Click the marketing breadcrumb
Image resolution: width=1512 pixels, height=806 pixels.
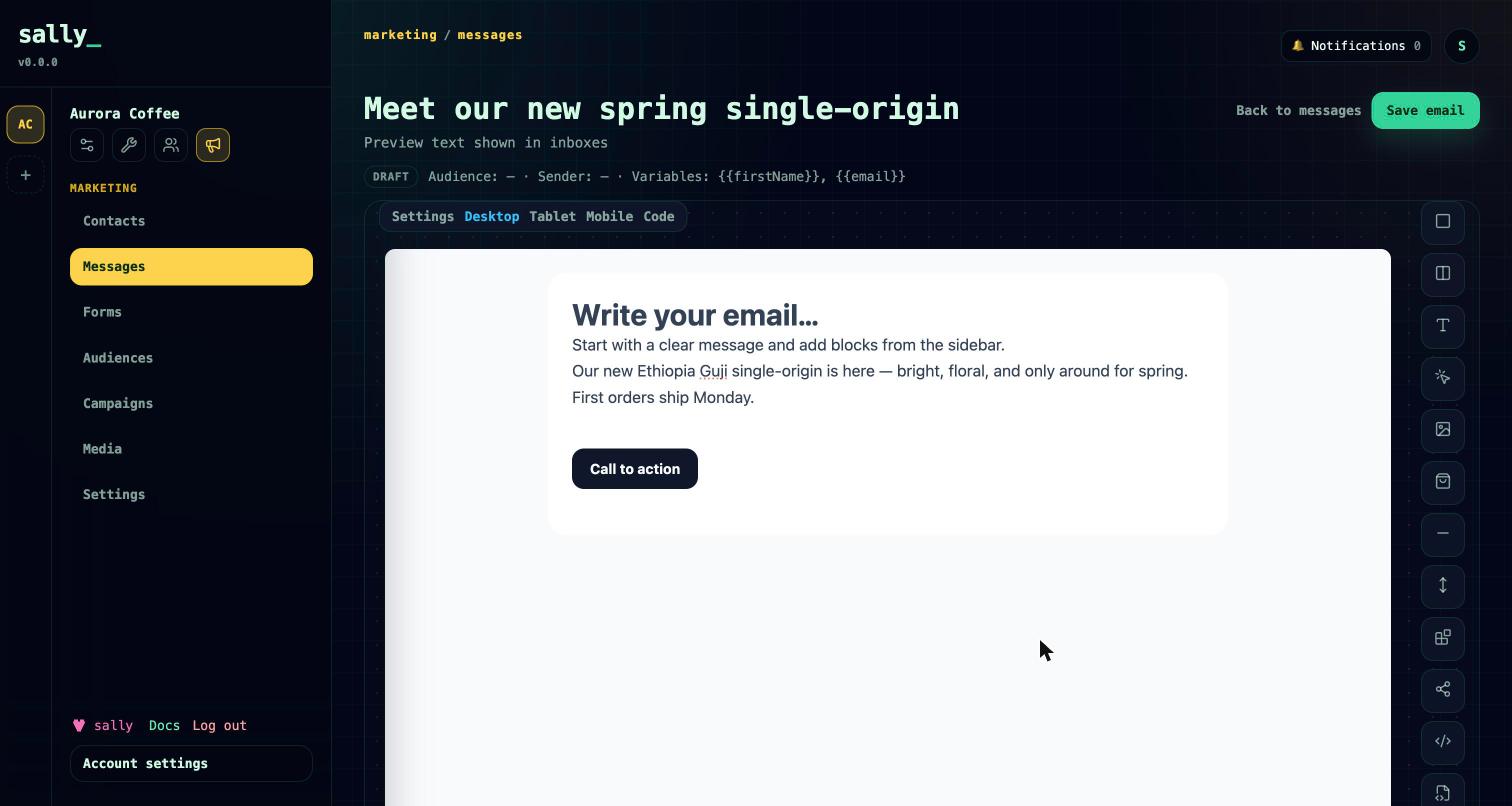click(400, 35)
